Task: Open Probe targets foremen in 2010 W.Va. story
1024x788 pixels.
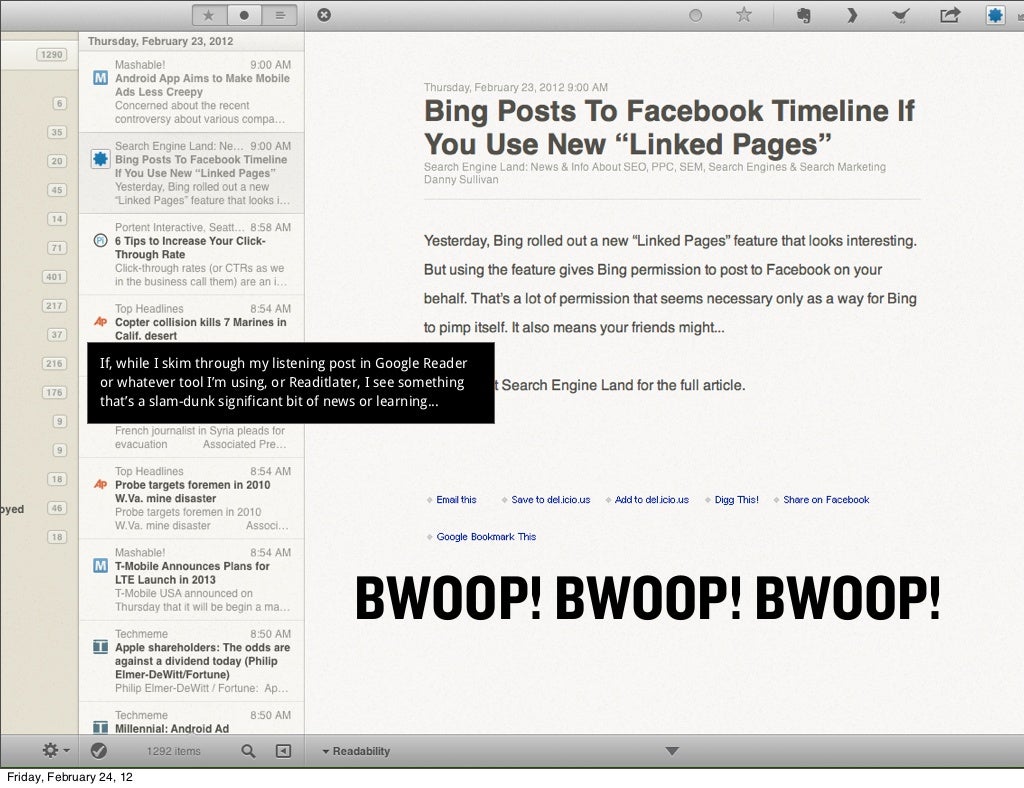Action: 191,499
